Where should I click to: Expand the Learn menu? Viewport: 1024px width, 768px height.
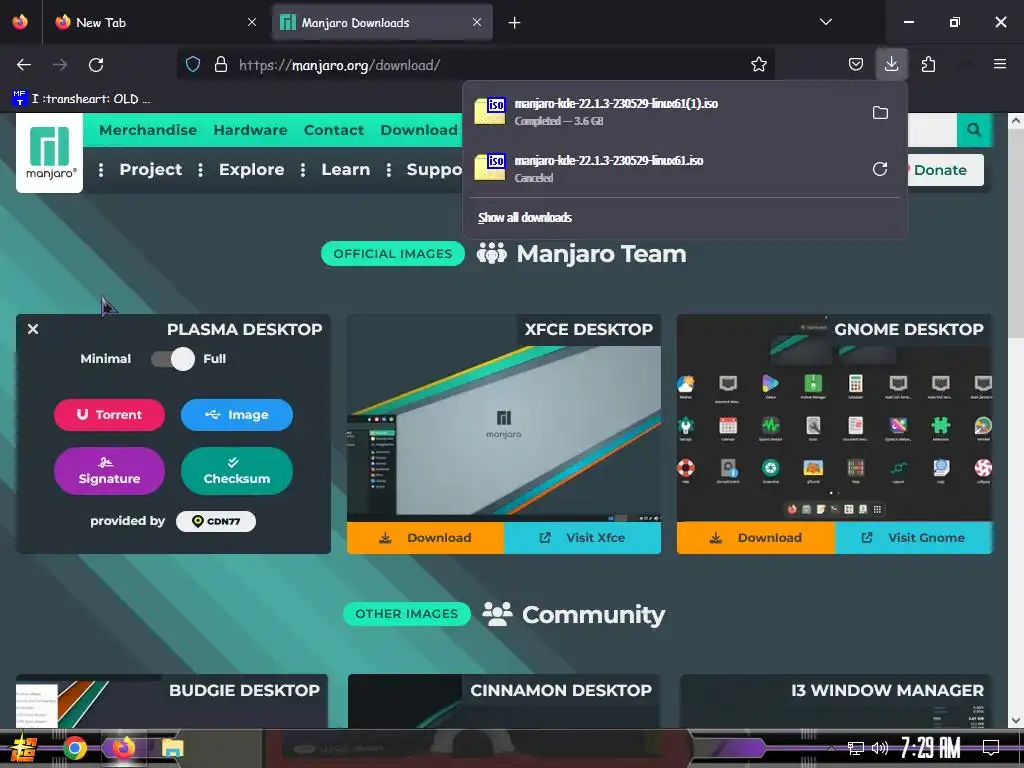(345, 170)
